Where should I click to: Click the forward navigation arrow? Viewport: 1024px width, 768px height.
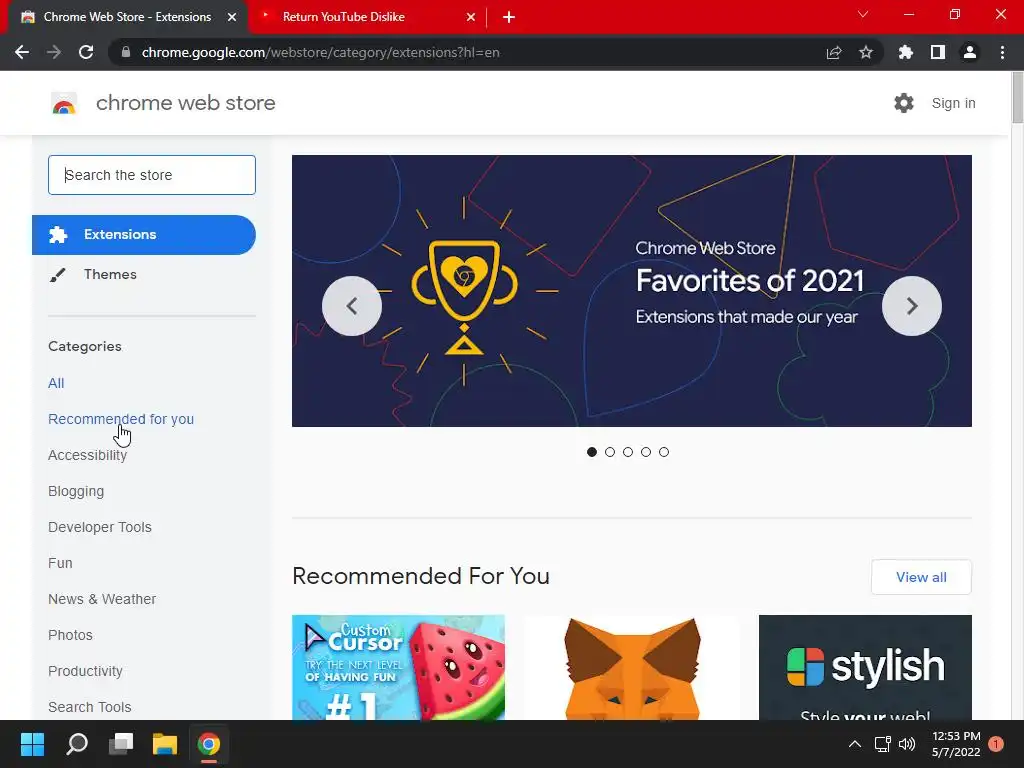(54, 52)
